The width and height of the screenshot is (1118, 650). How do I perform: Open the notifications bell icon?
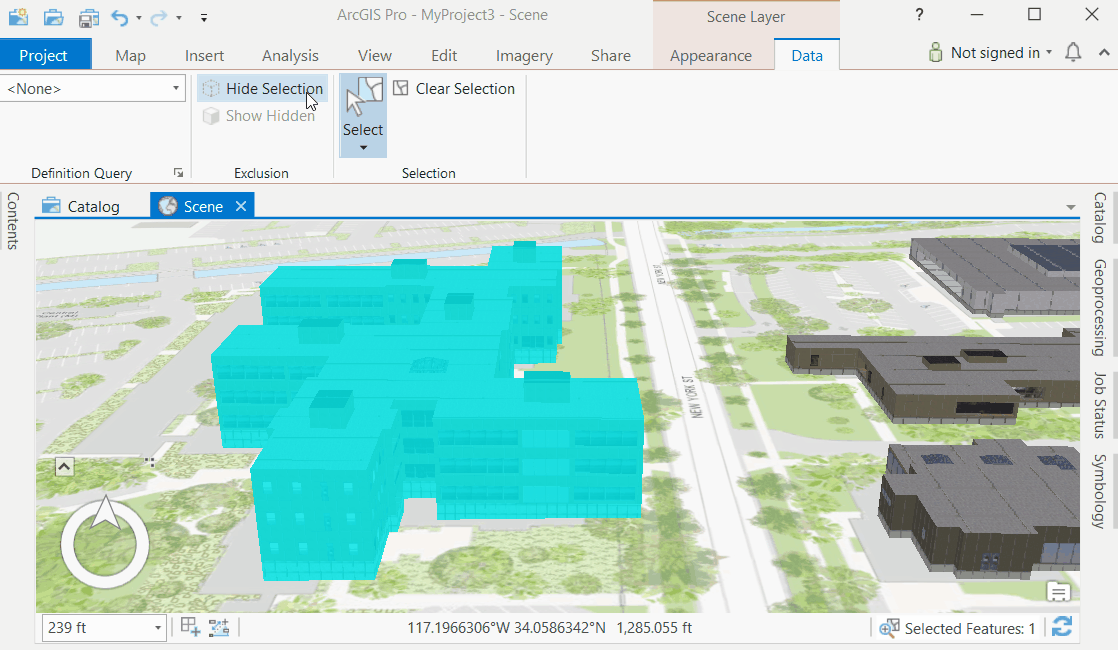[1073, 53]
